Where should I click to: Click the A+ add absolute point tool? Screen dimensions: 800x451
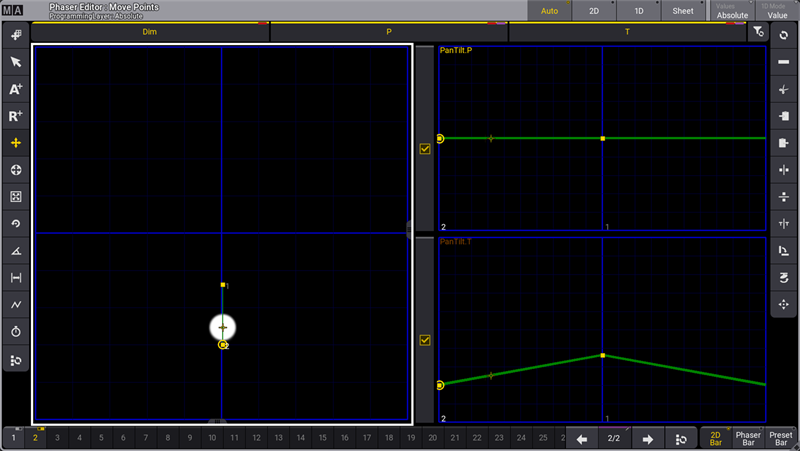pyautogui.click(x=15, y=89)
